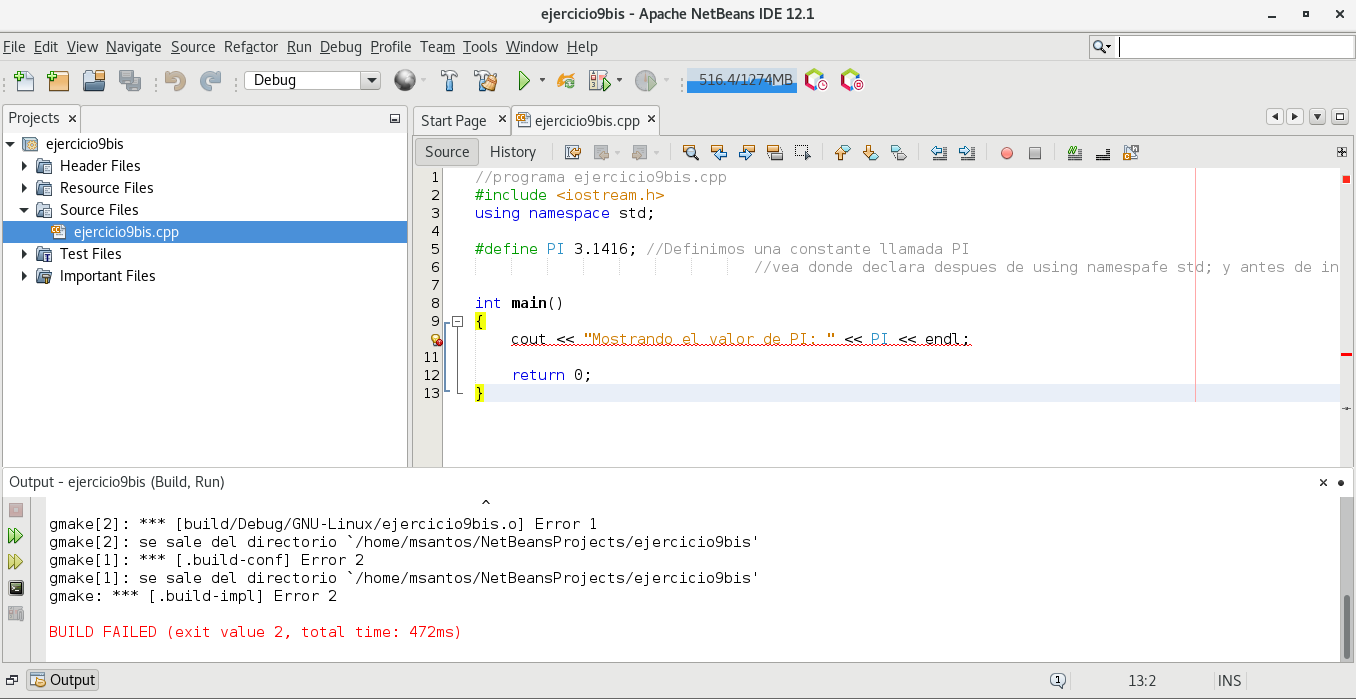Toggle highlight search in the editor toolbar
This screenshot has height=699, width=1356.
tap(774, 153)
